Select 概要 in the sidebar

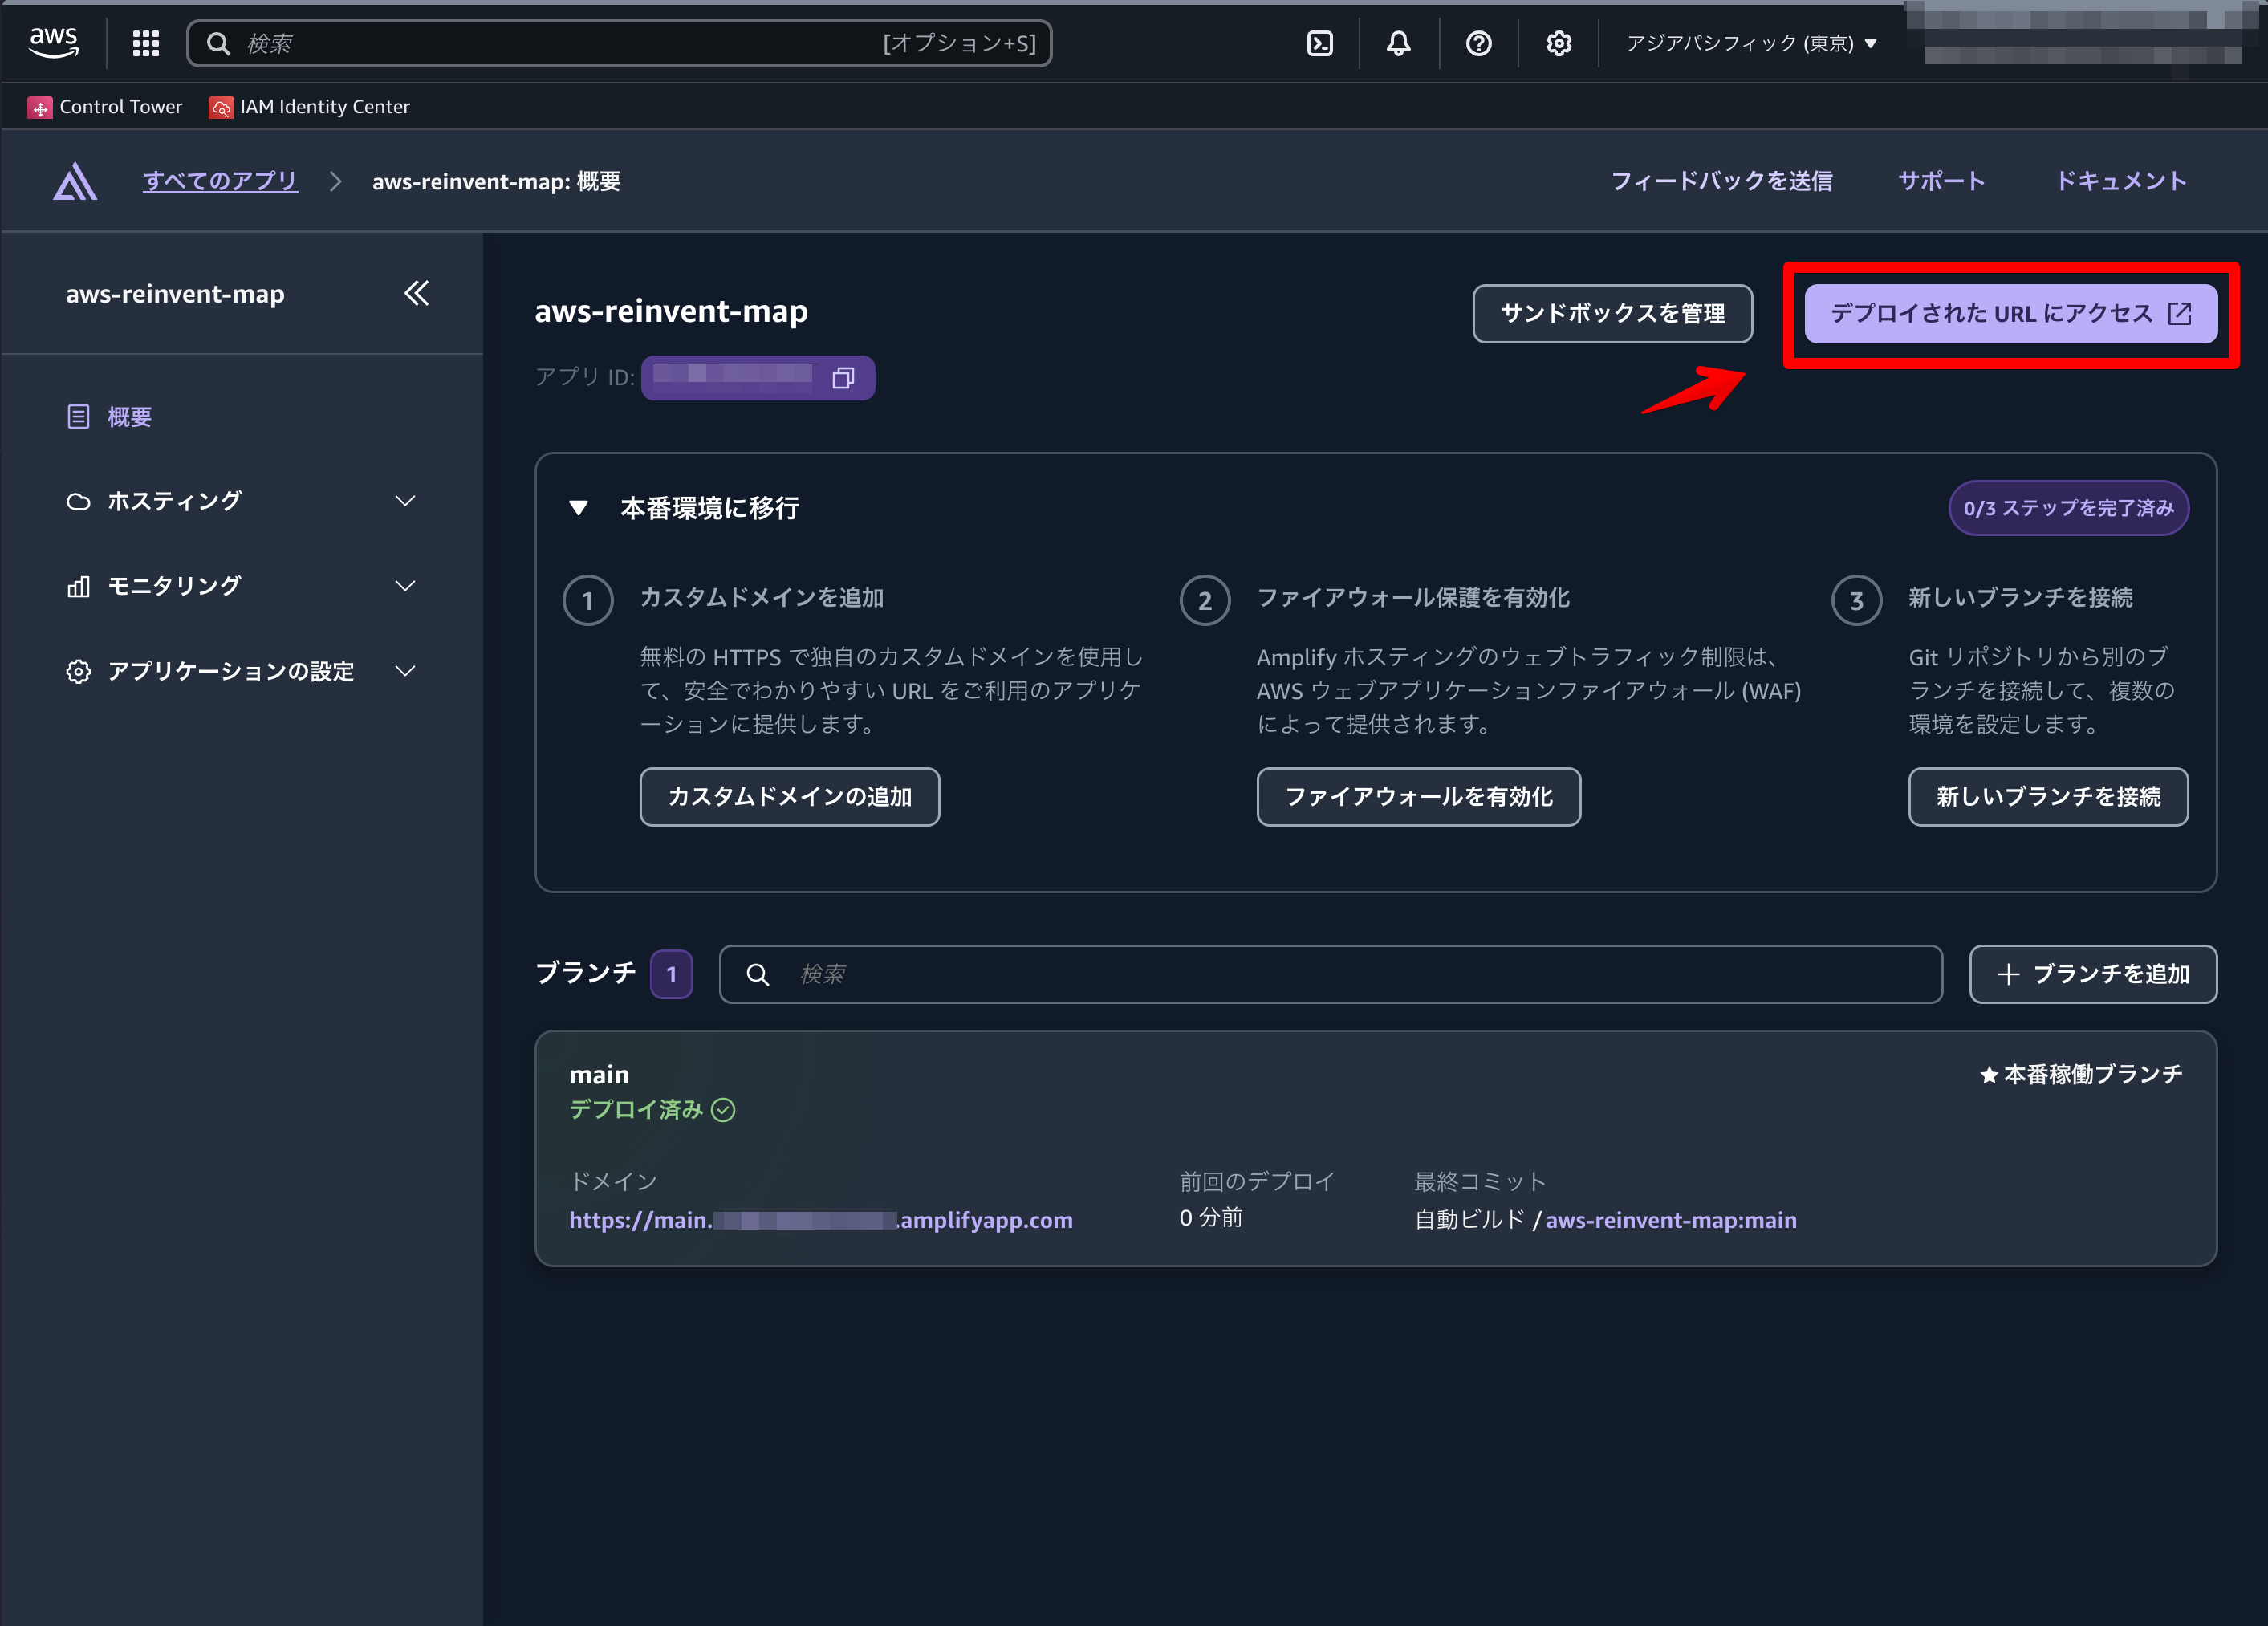coord(129,417)
